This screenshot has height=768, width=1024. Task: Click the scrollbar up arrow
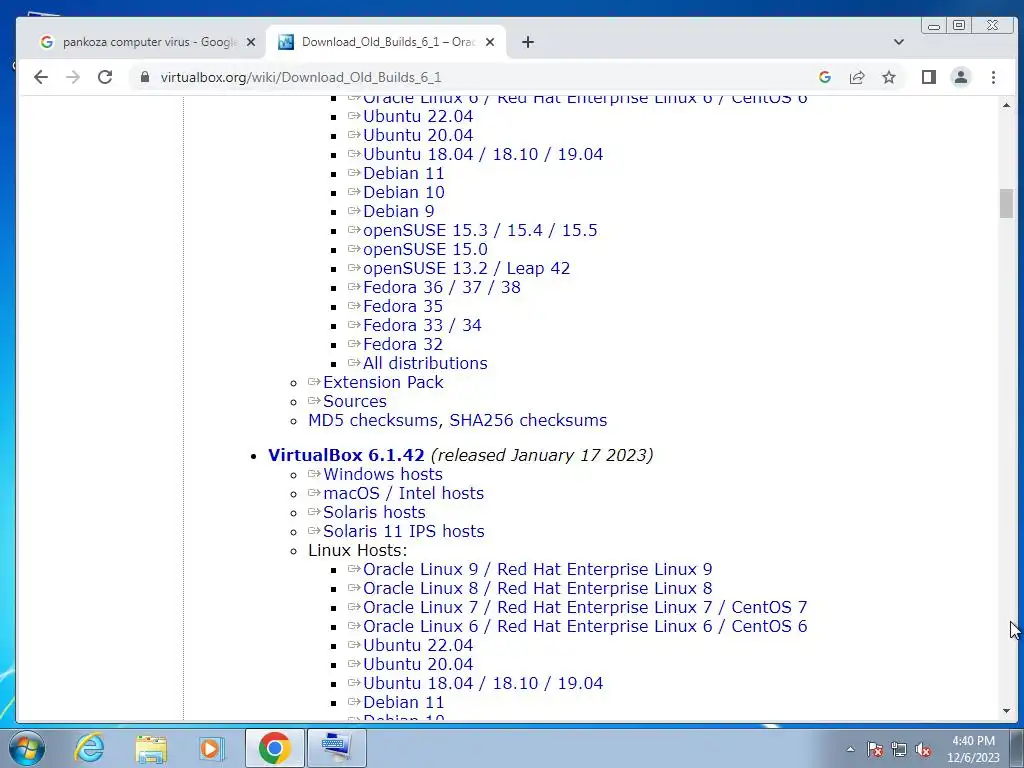(1006, 104)
